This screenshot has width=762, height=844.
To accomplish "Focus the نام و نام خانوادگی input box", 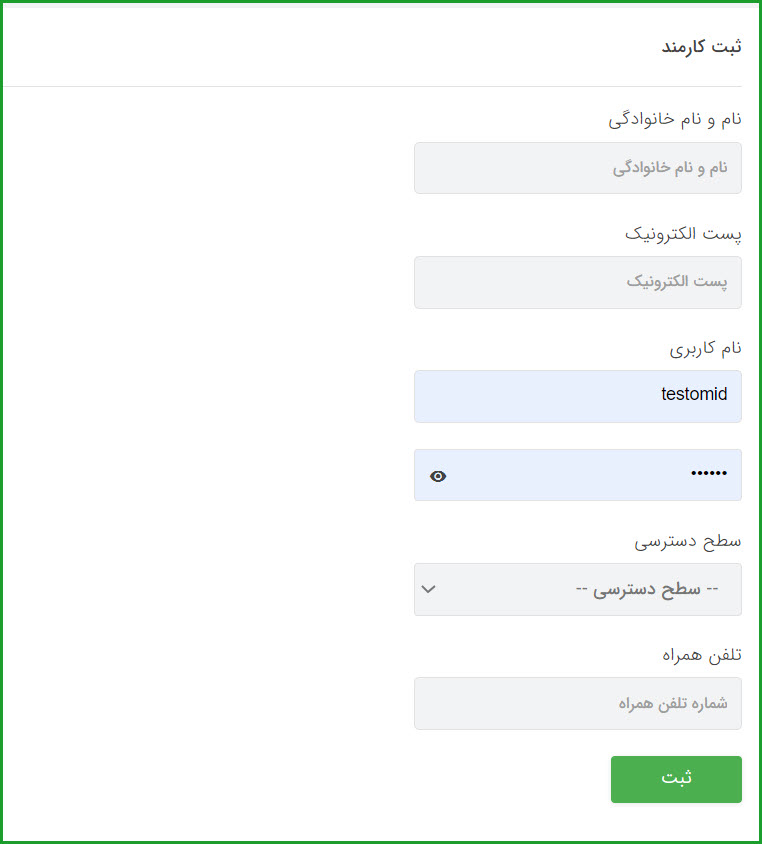I will [577, 168].
